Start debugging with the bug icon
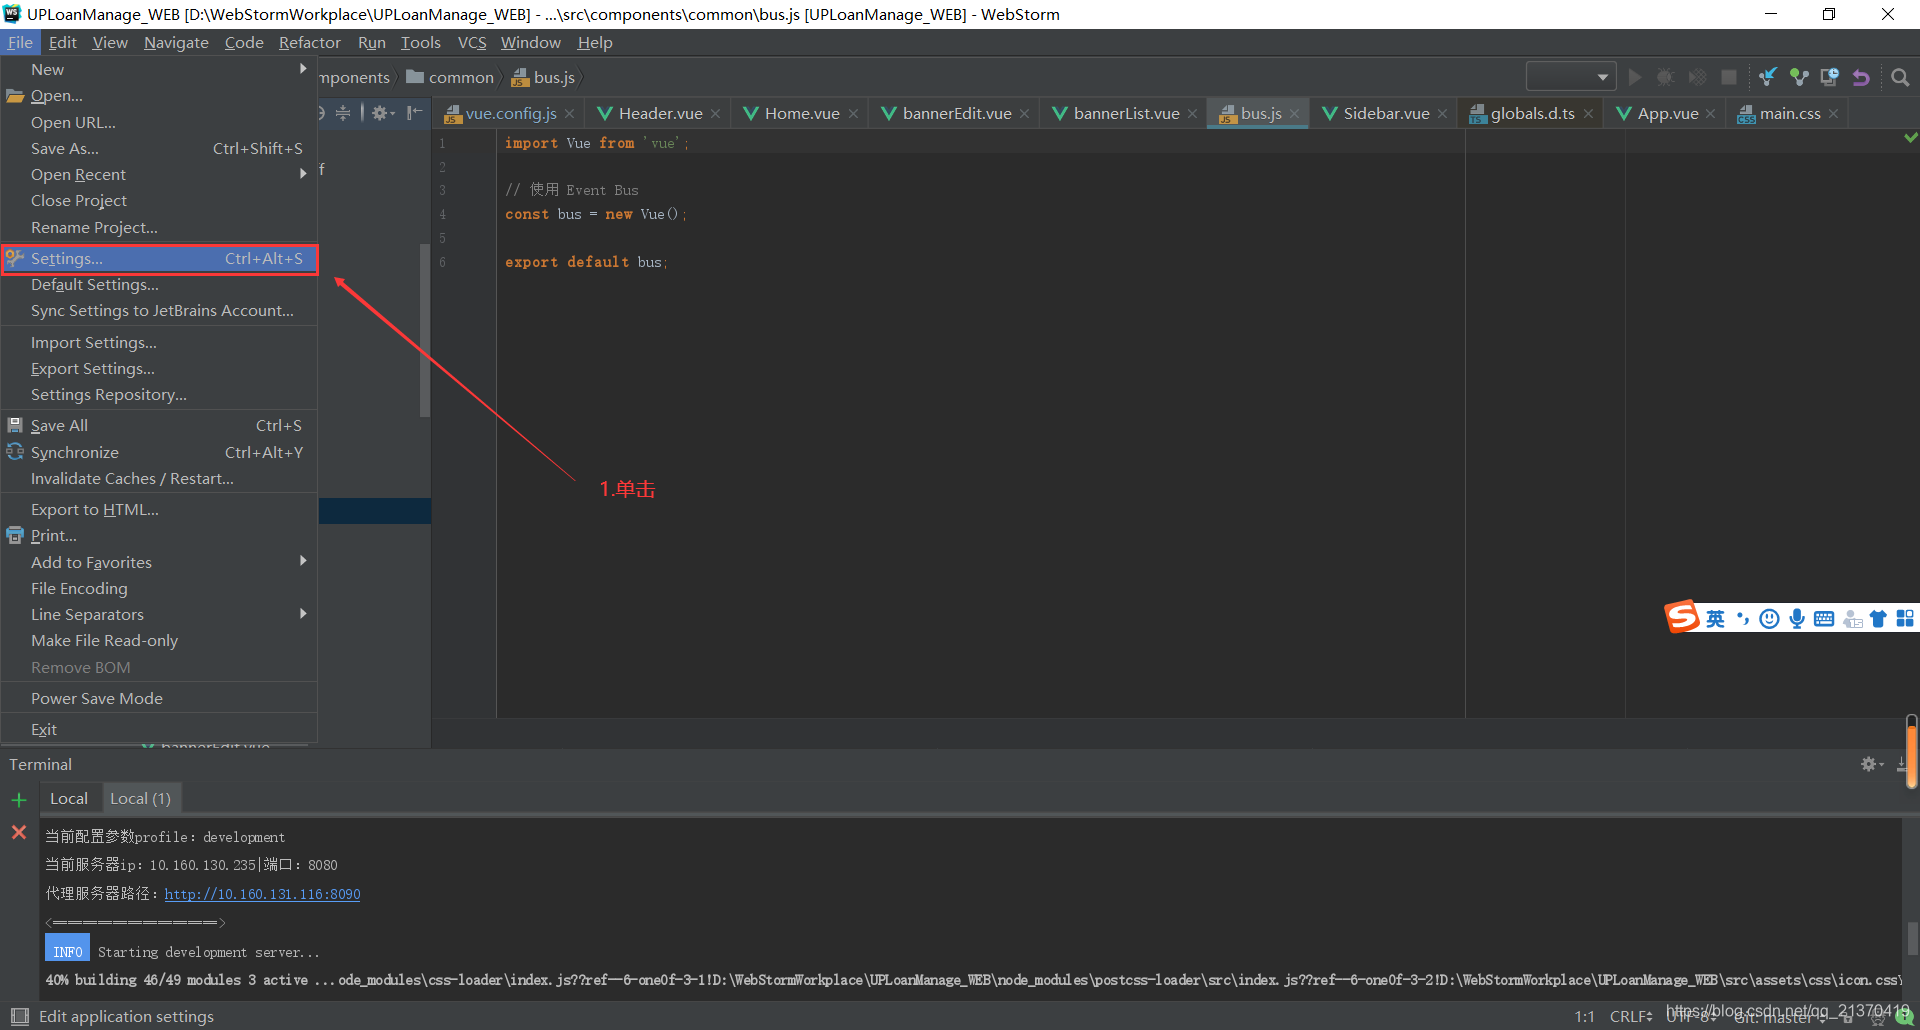Image resolution: width=1920 pixels, height=1030 pixels. pyautogui.click(x=1665, y=77)
